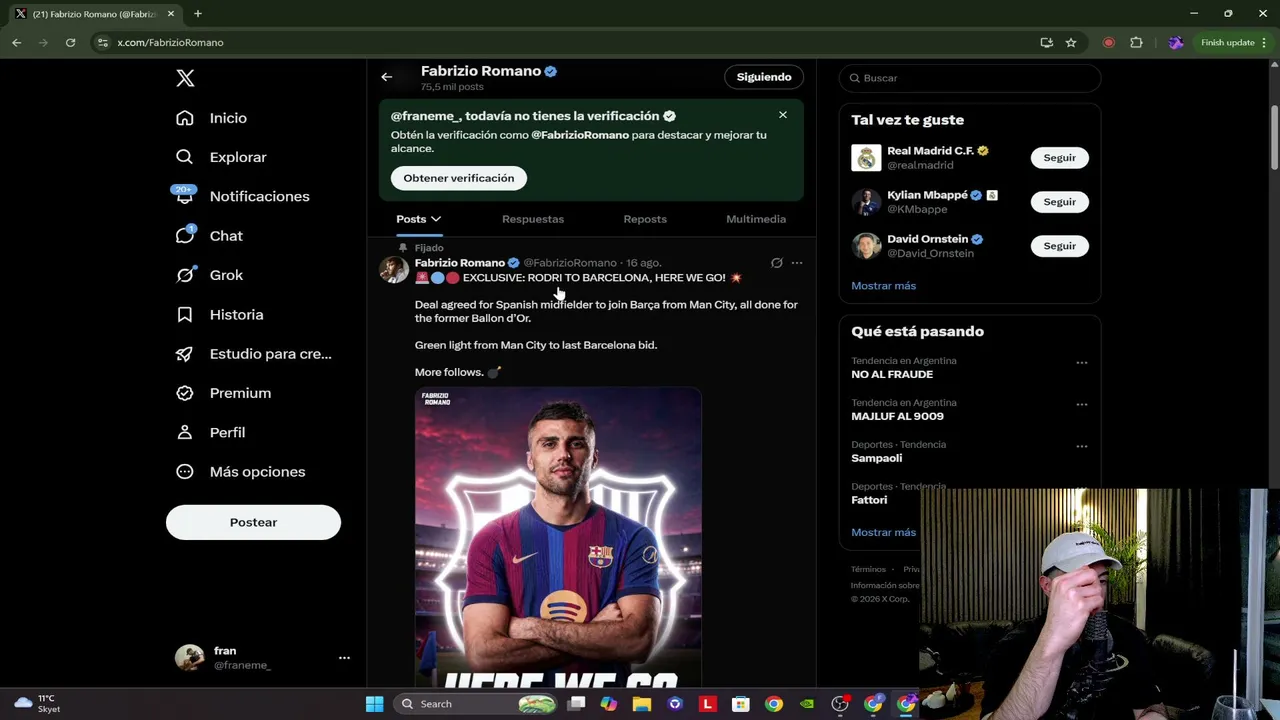1280x720 pixels.
Task: Click the Siguiendo button on the profile
Action: coord(764,77)
